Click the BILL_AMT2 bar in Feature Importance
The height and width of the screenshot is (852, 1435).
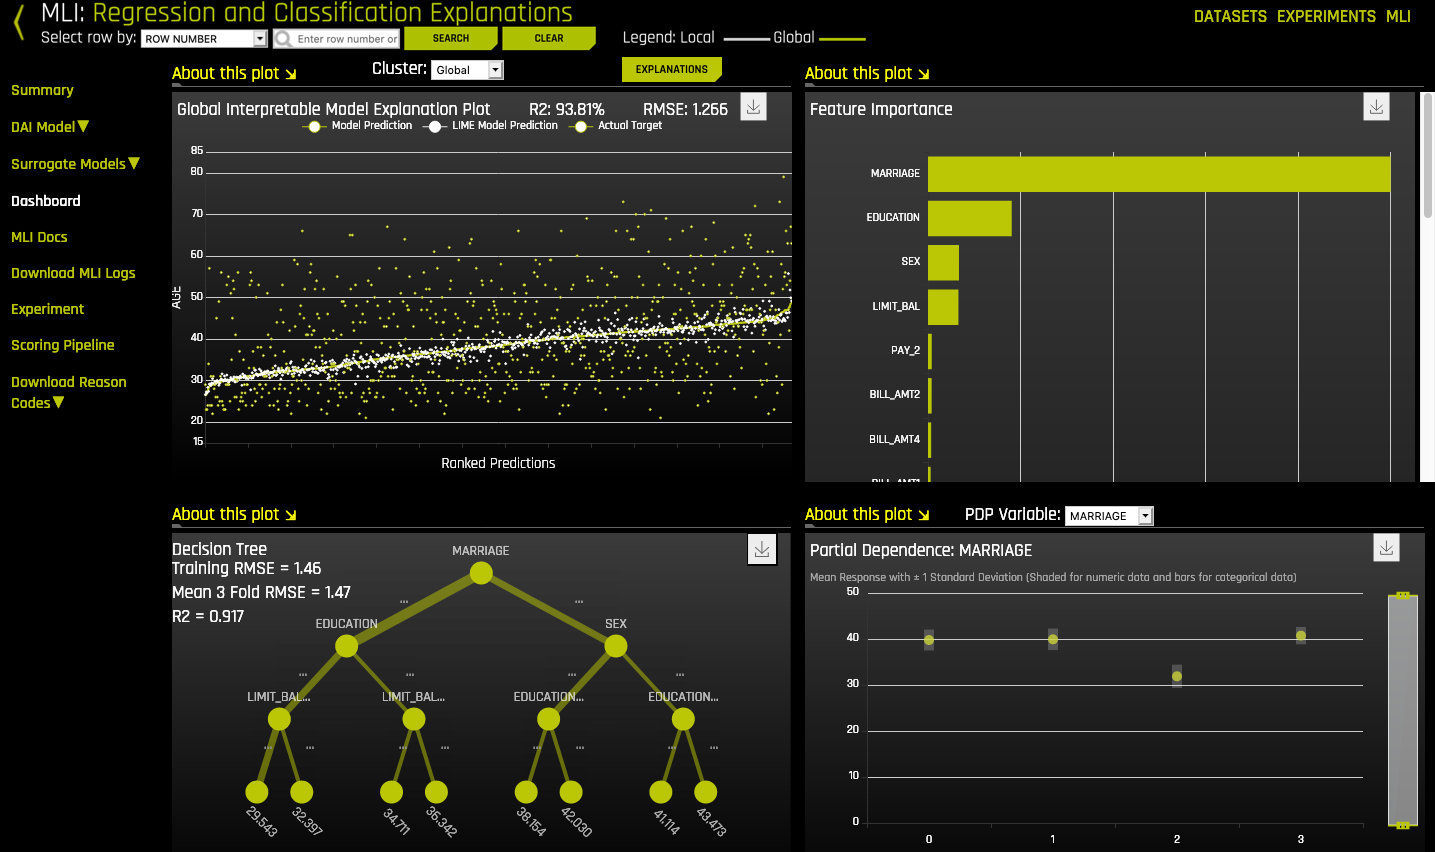[930, 395]
